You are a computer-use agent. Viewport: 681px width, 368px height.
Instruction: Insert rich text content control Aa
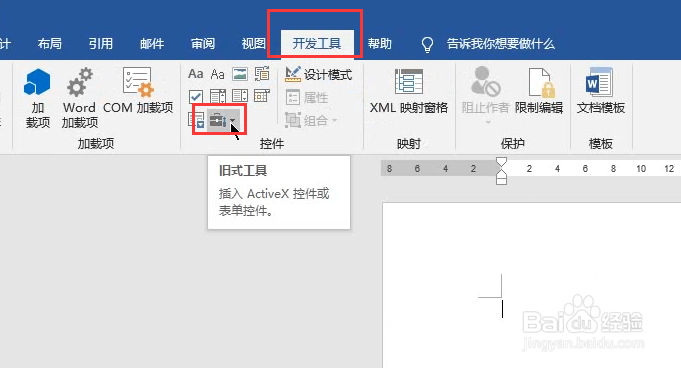(195, 74)
